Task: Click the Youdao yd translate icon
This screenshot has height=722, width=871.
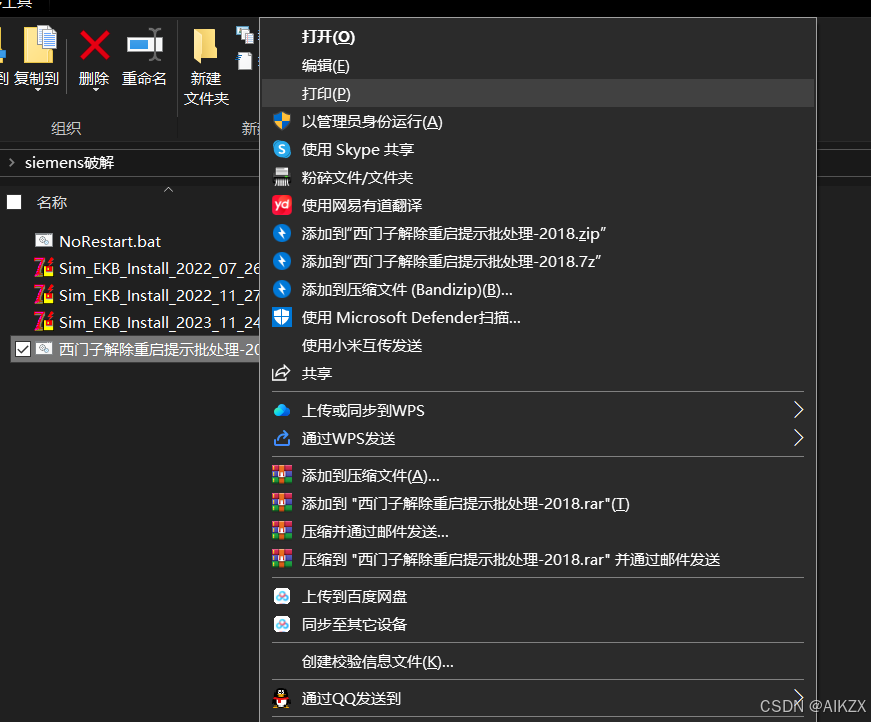Action: pos(282,205)
